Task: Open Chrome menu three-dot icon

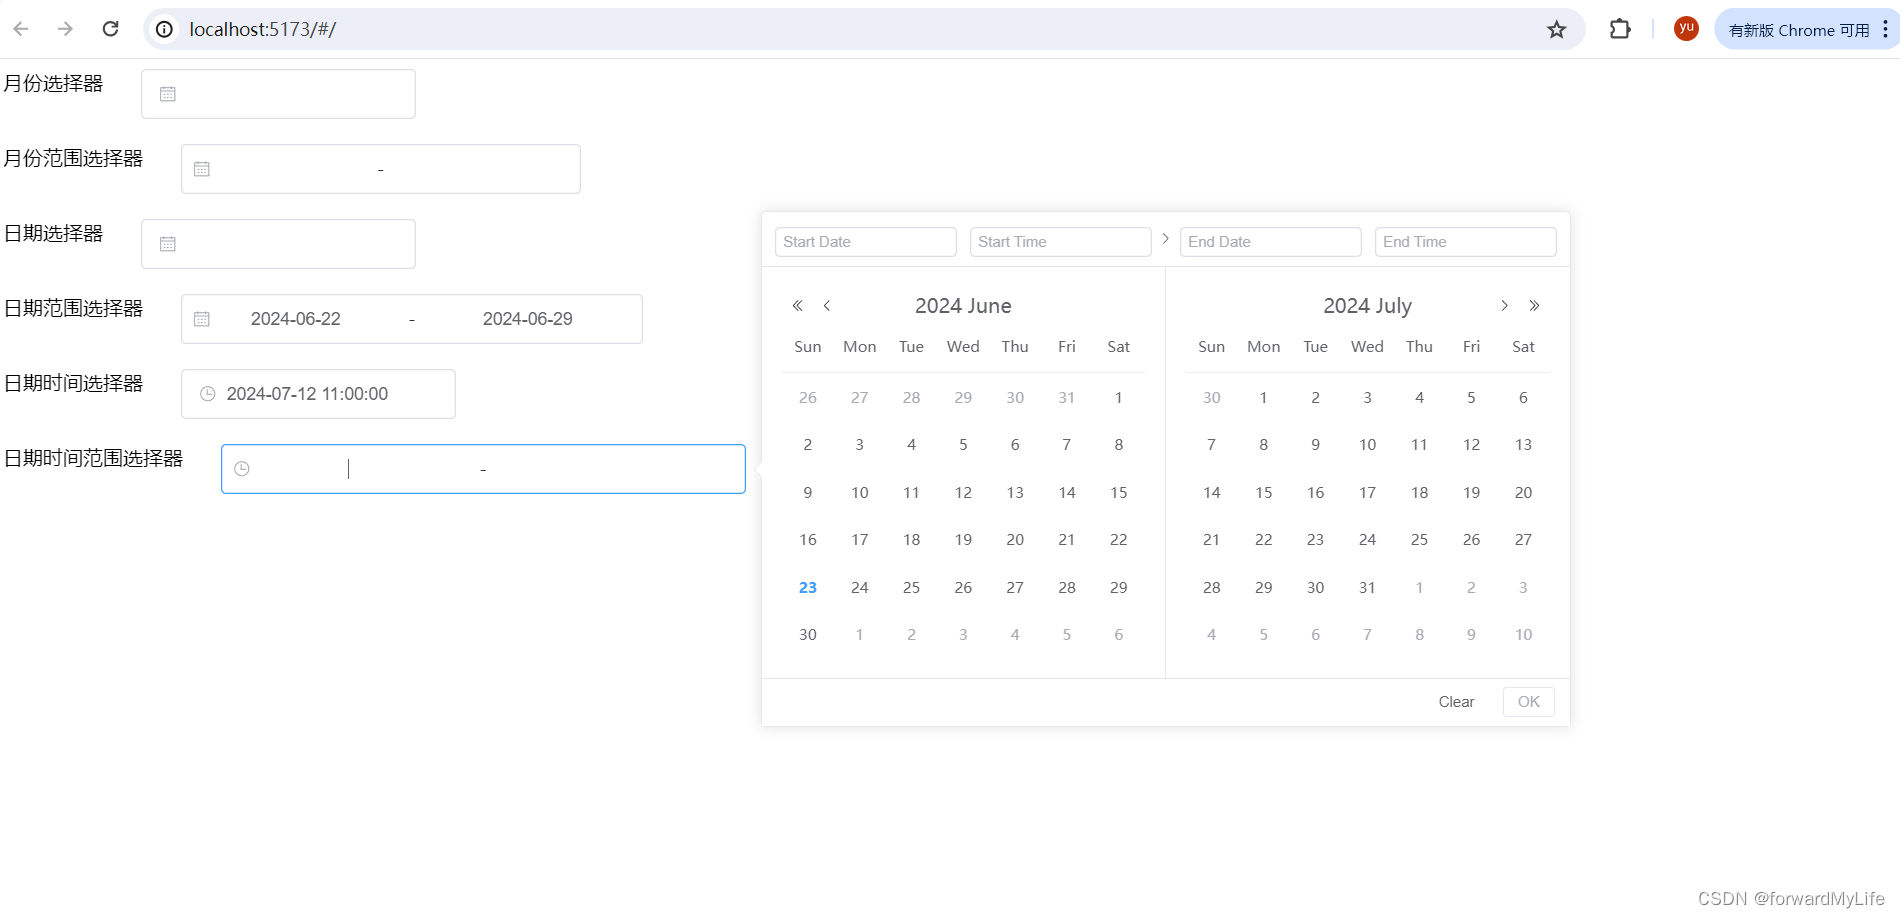Action: (x=1885, y=29)
